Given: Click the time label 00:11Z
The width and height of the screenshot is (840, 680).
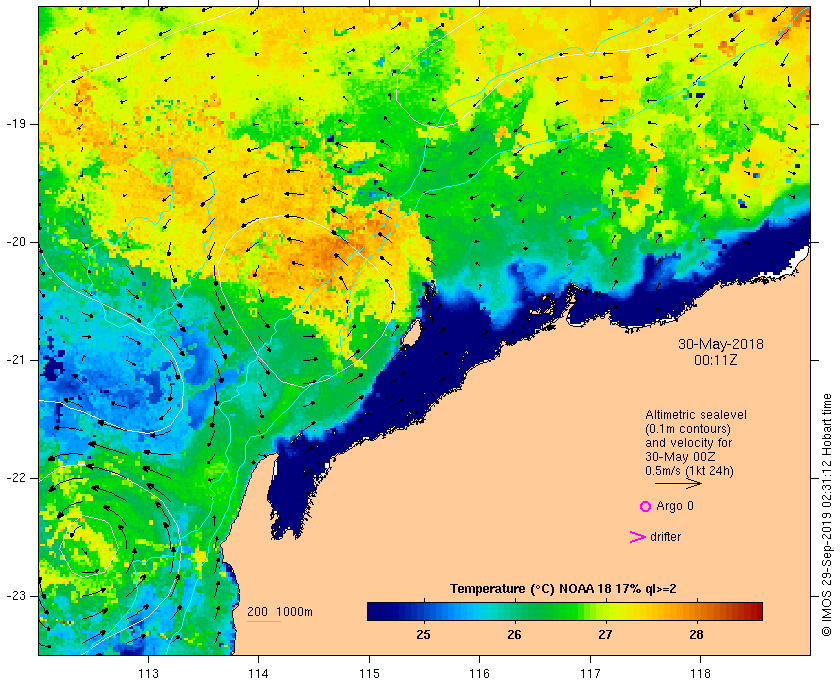Looking at the screenshot, I should [x=716, y=360].
